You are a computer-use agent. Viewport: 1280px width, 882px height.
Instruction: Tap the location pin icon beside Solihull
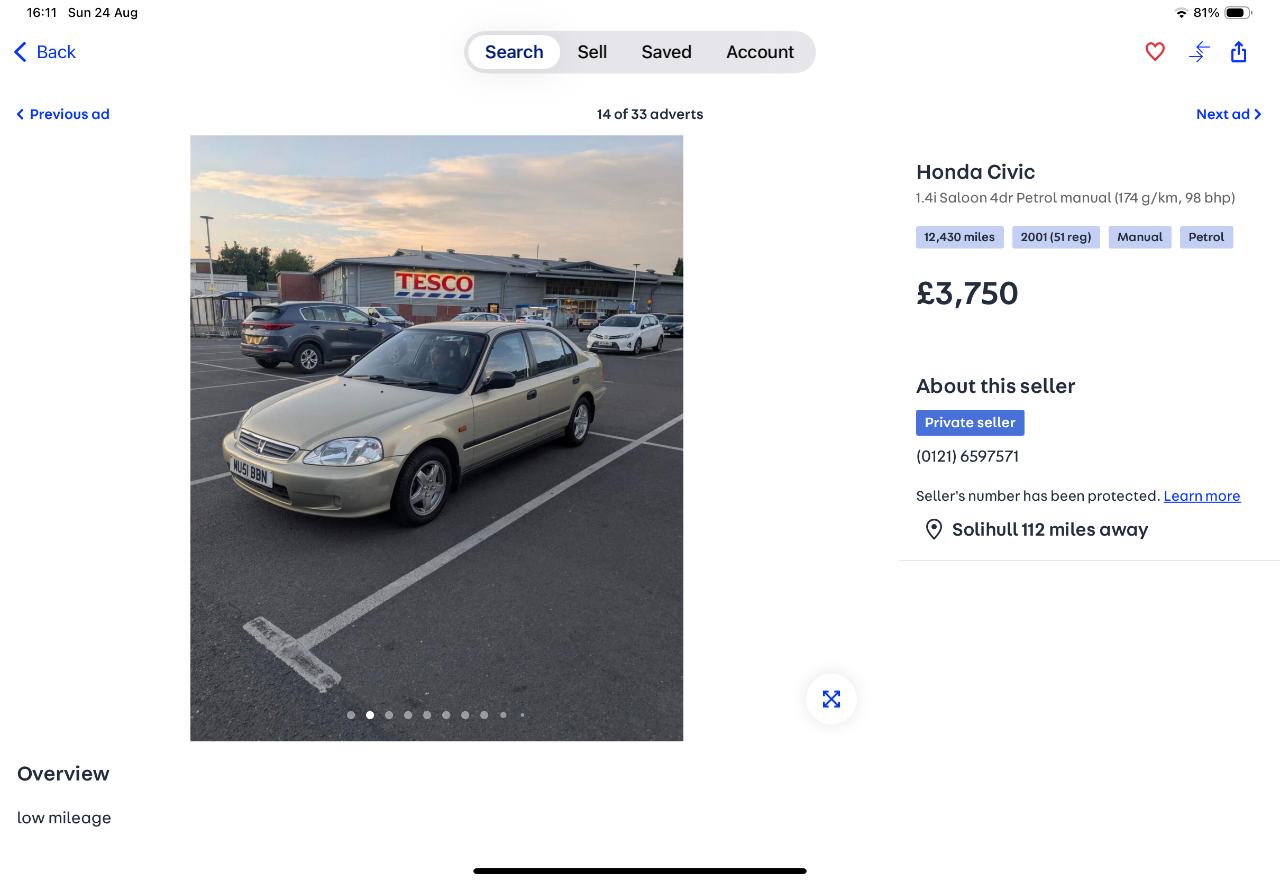tap(933, 530)
